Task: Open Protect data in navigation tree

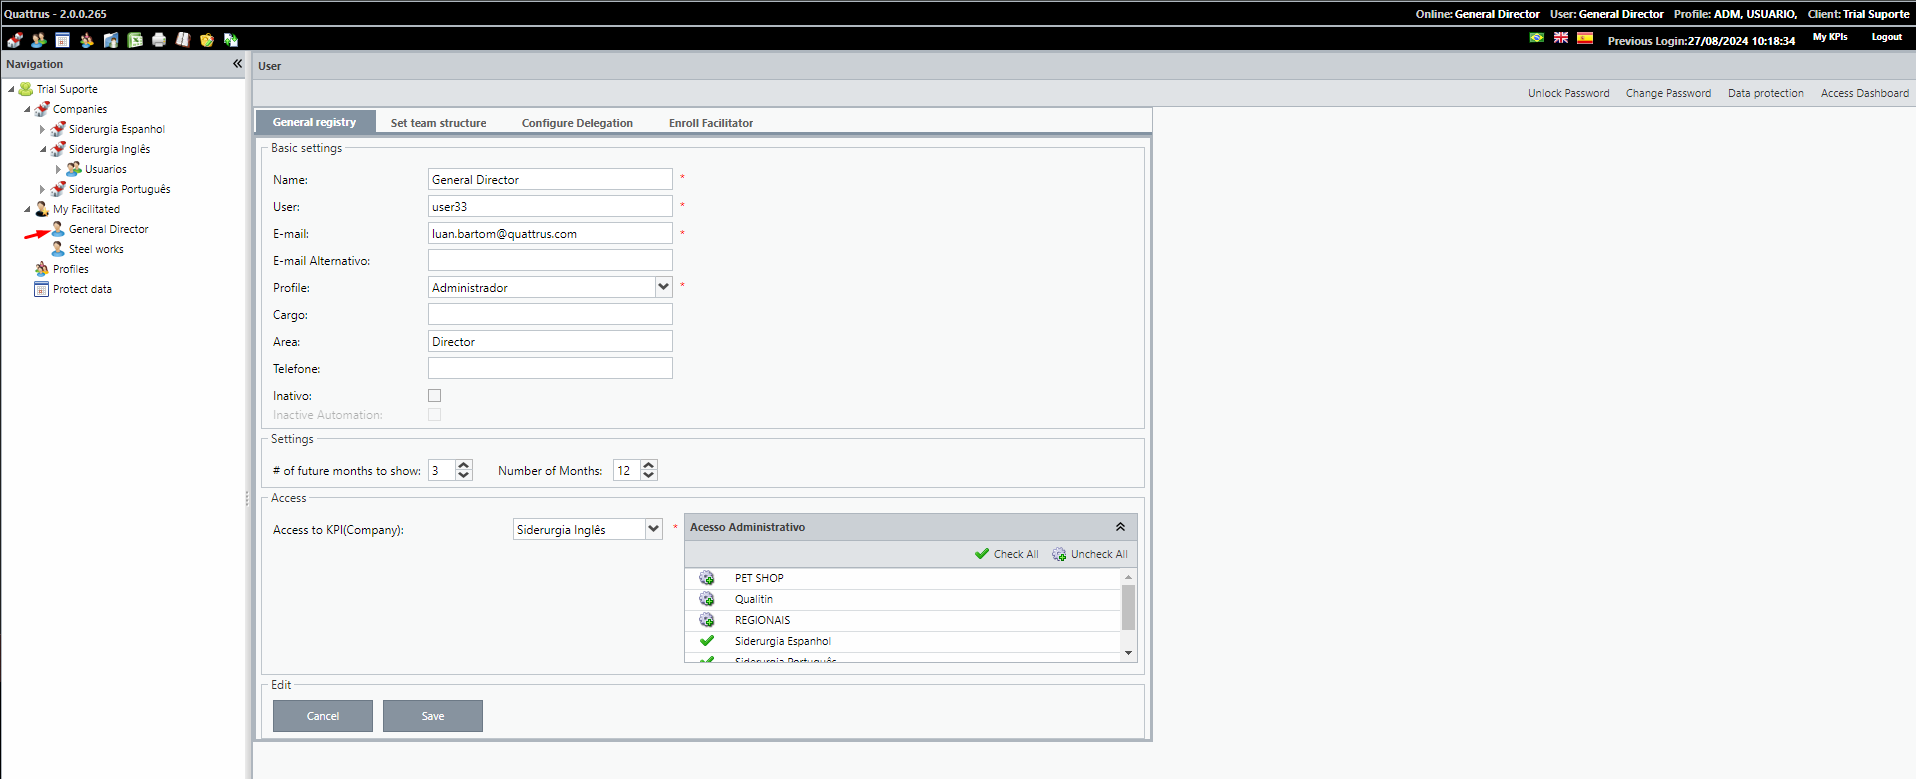Action: click(82, 289)
